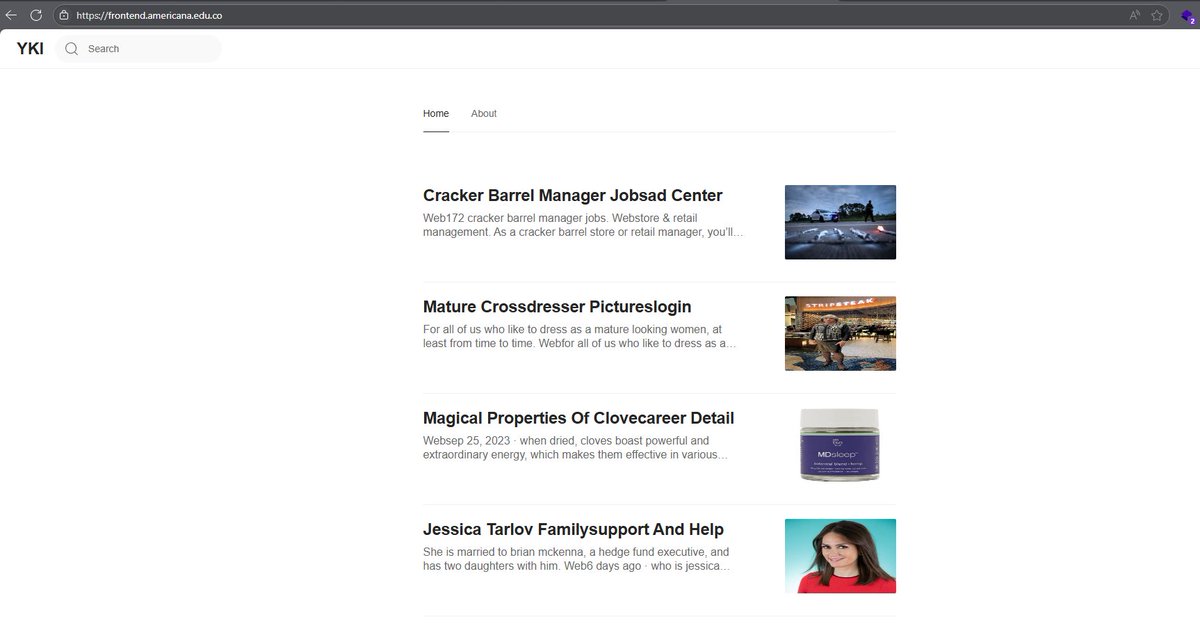The image size is (1200, 624).
Task: Open the purple browser extension icon
Action: coord(1187,16)
